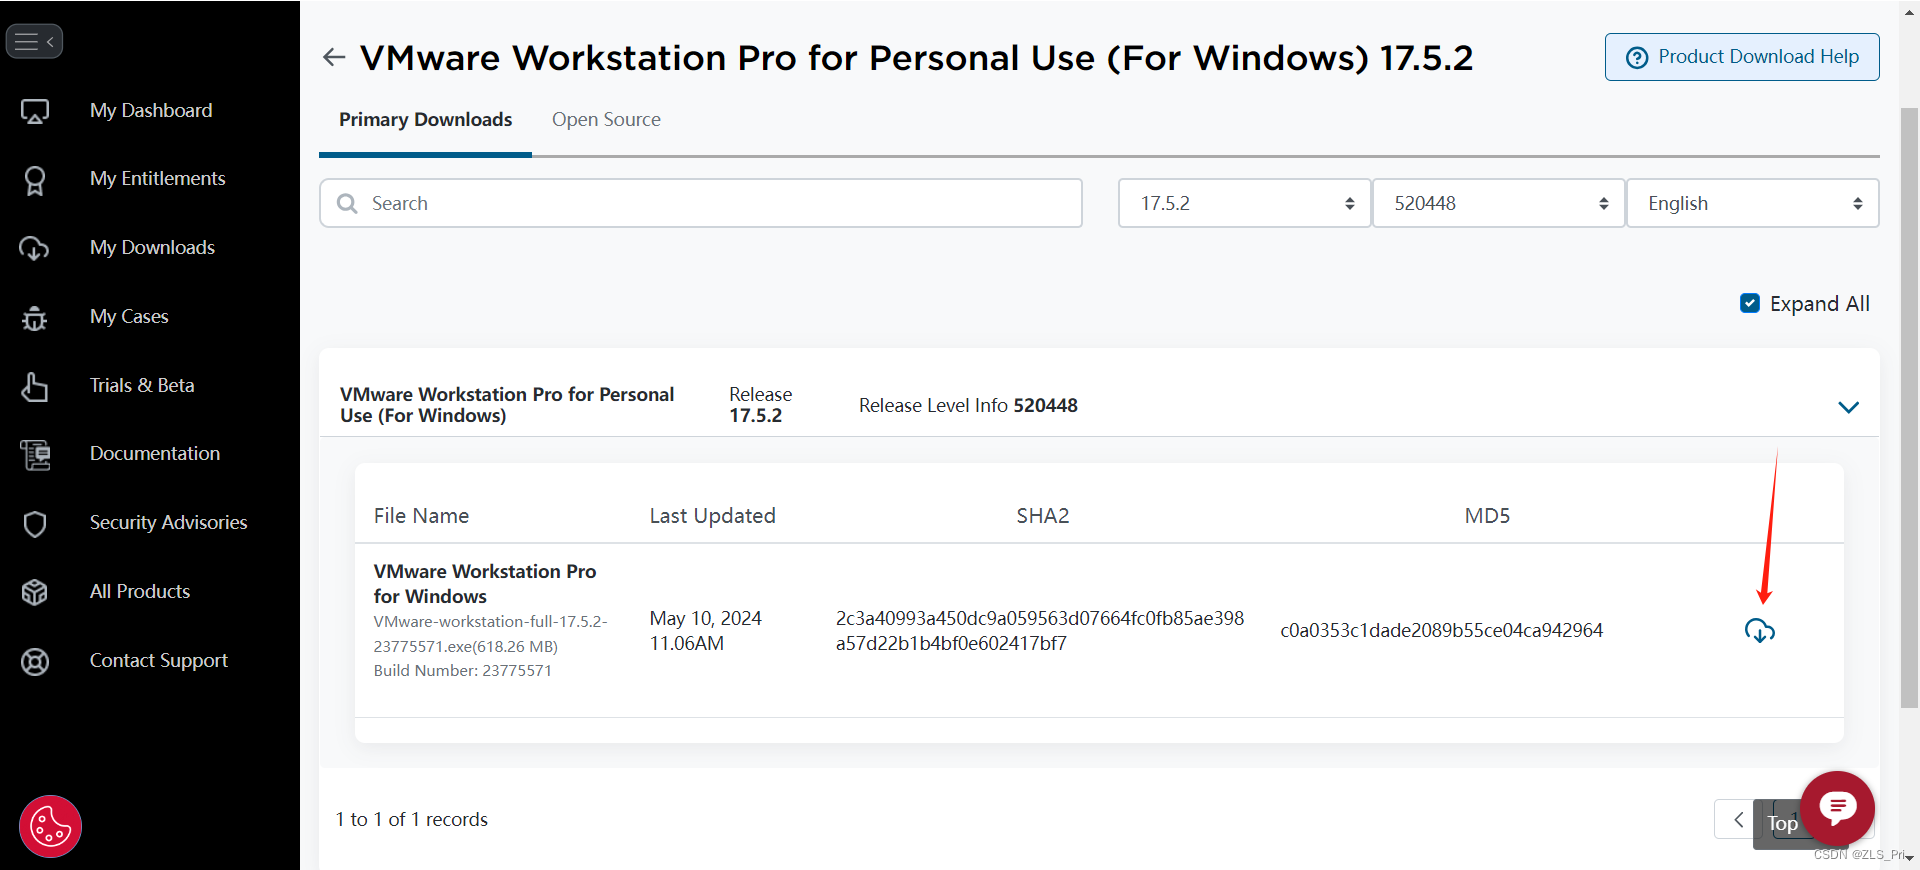Screen dimensions: 1920x870
Task: Open the cookie preferences button
Action: 50,827
